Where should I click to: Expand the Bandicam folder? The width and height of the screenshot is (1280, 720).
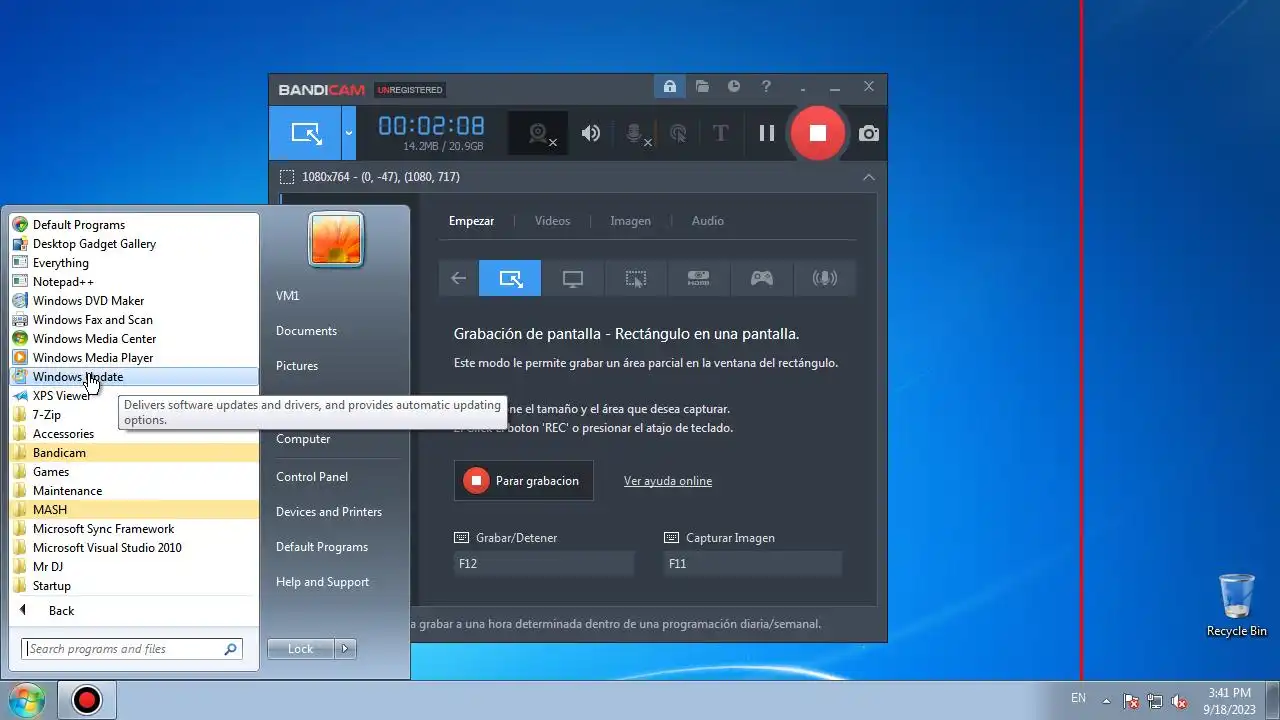tap(134, 453)
